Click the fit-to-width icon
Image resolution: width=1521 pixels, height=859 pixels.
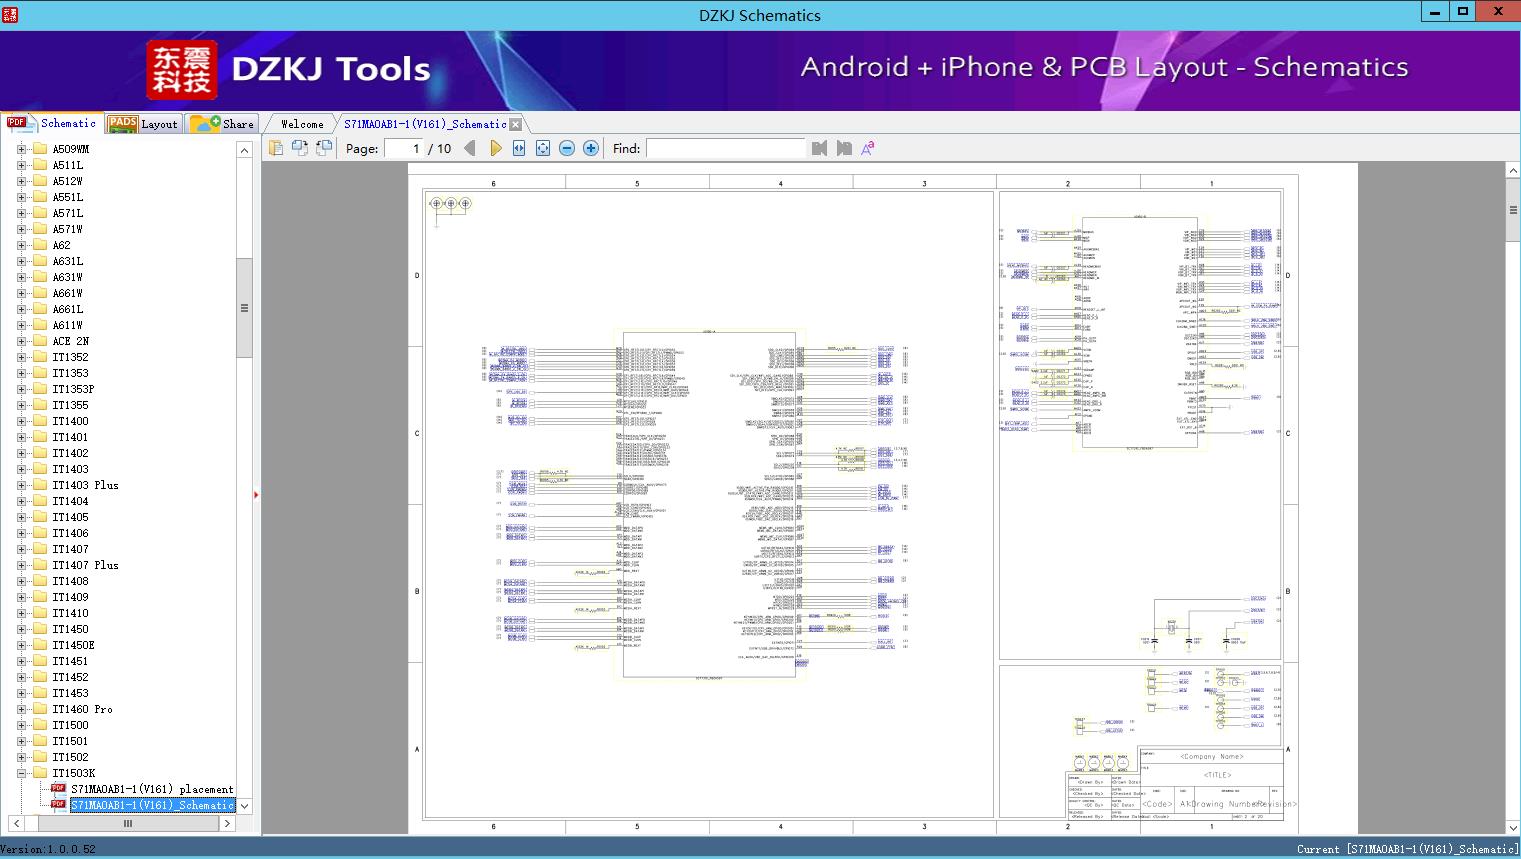(x=519, y=148)
